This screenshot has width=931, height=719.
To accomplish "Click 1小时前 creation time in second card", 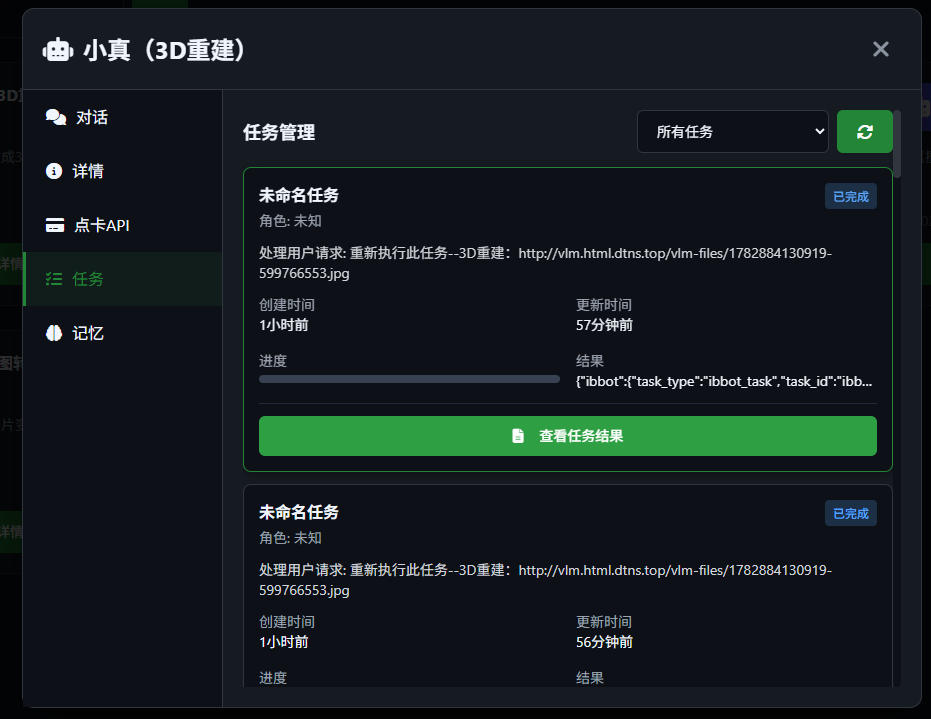I will coord(284,642).
